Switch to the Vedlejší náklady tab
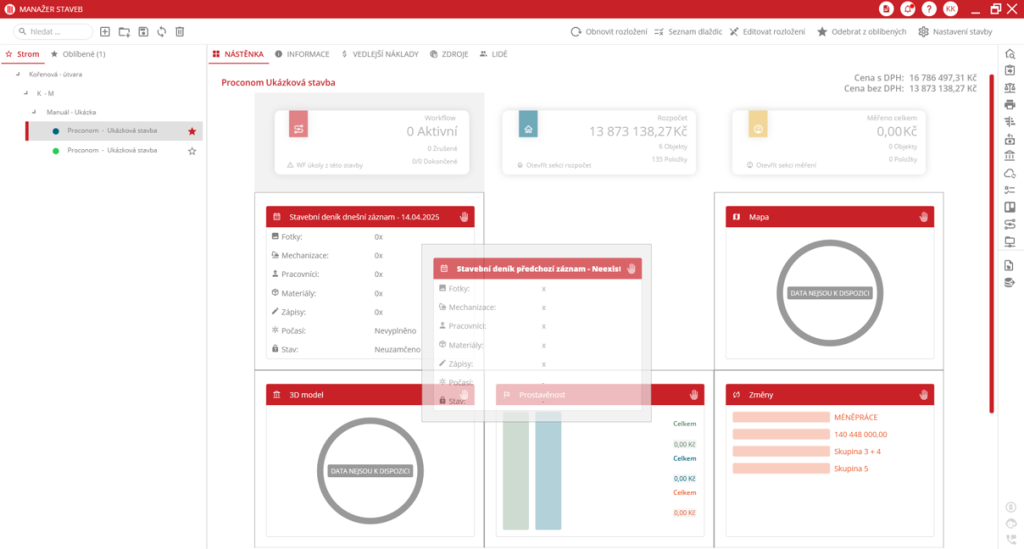Screen dimensions: 1024x549 [379, 53]
